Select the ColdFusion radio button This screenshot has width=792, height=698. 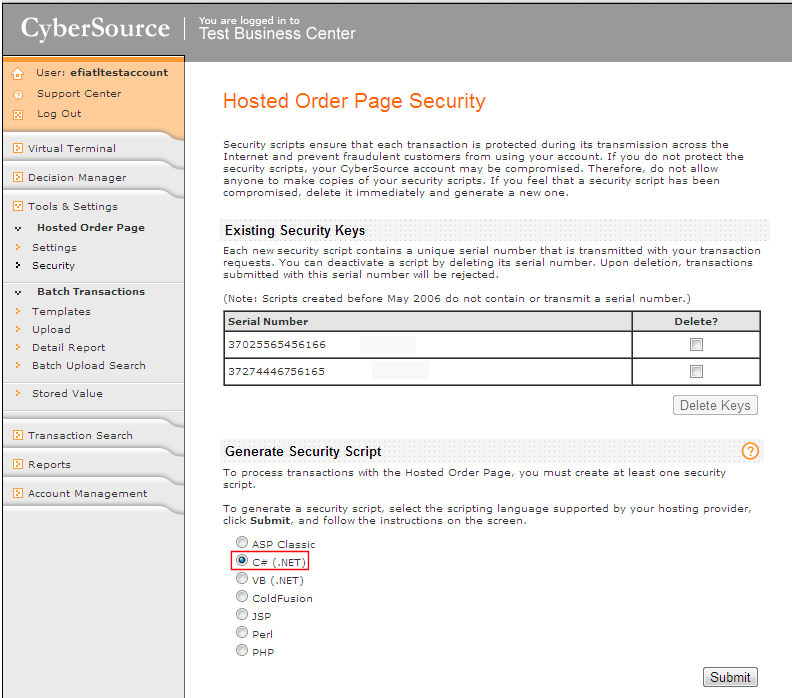242,596
